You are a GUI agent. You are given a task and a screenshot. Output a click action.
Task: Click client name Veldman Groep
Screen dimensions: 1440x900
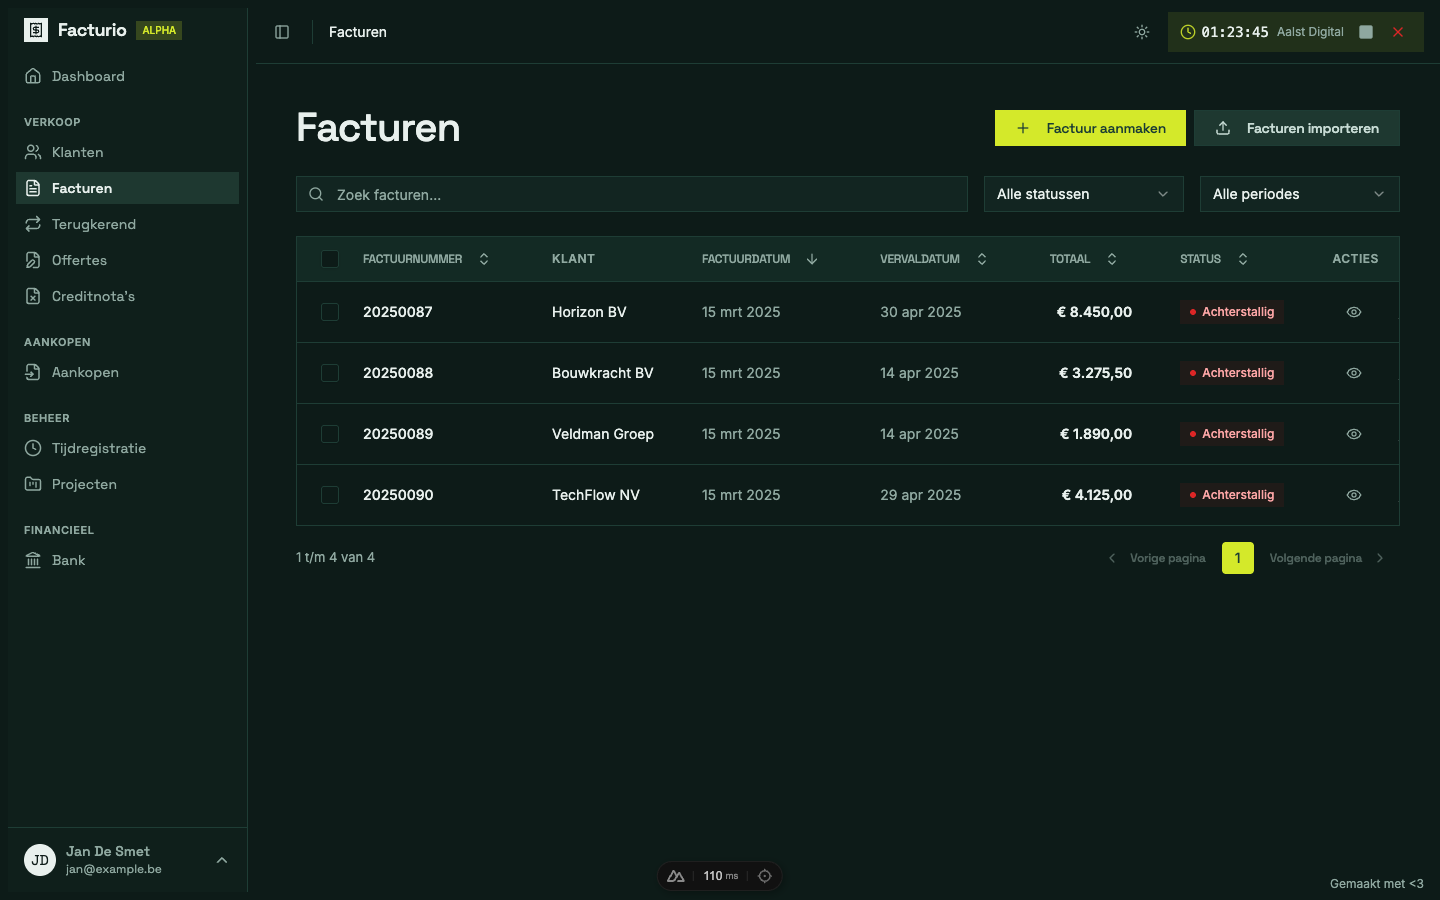coord(603,434)
